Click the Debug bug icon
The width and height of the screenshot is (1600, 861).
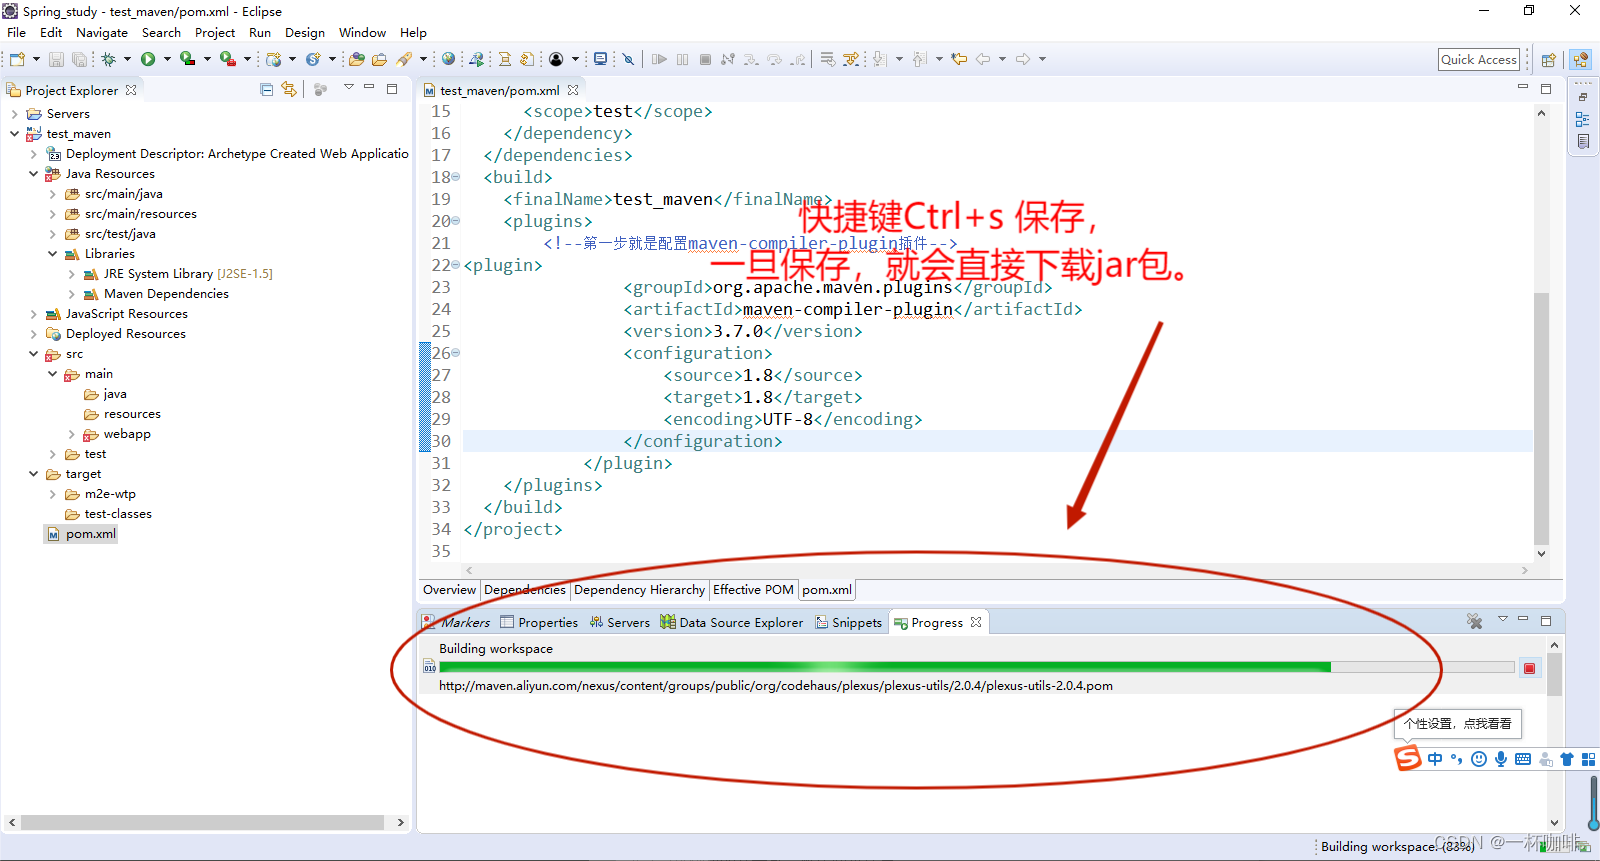pyautogui.click(x=108, y=59)
